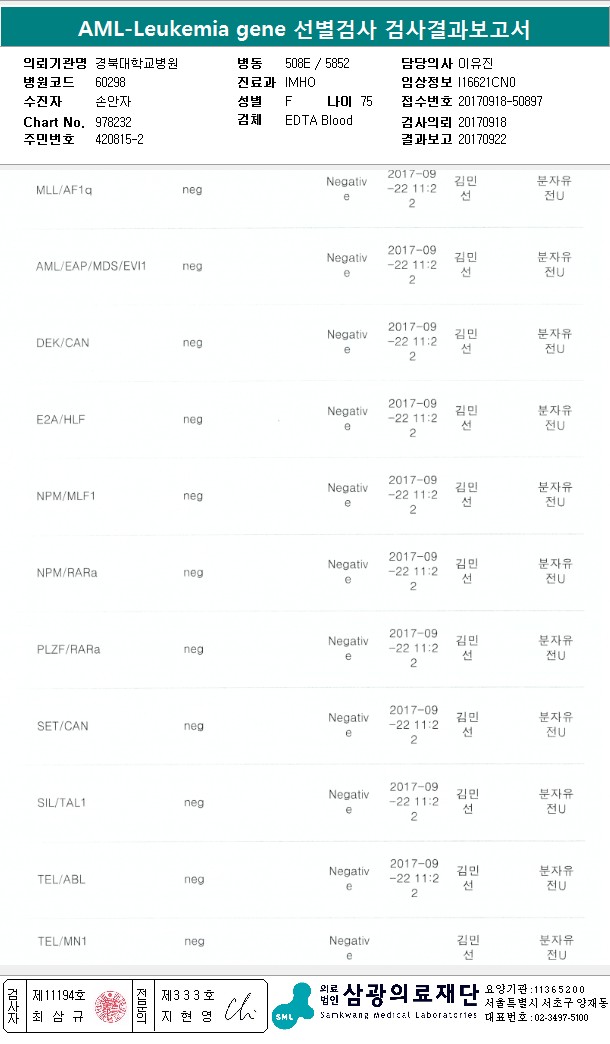
Task: Click the DEK/CAN gene label
Action: coord(62,343)
